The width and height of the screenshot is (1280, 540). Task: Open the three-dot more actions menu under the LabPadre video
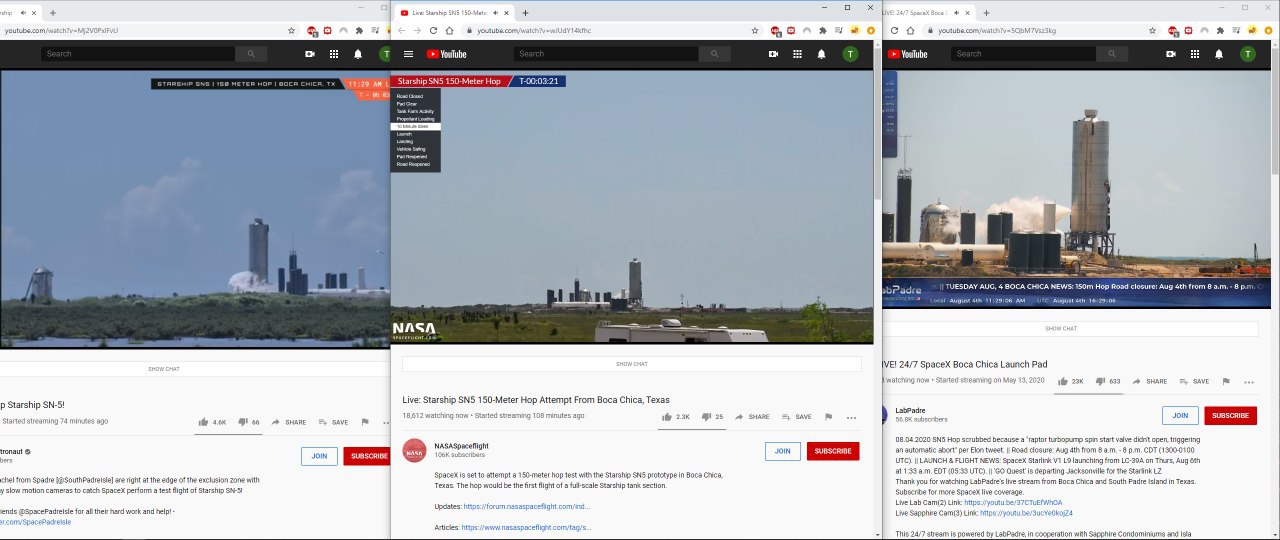click(x=1249, y=381)
